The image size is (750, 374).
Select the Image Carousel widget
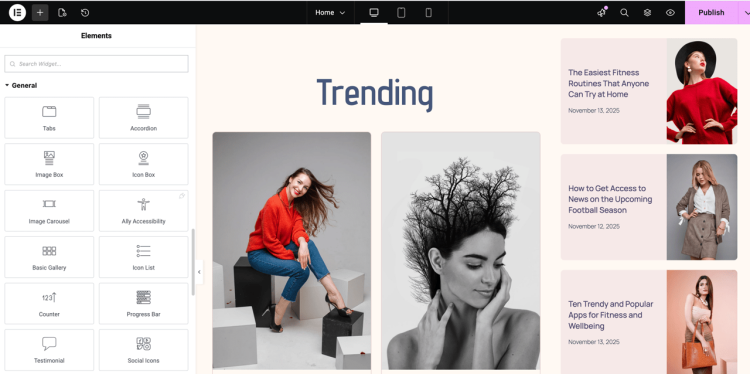tap(49, 210)
